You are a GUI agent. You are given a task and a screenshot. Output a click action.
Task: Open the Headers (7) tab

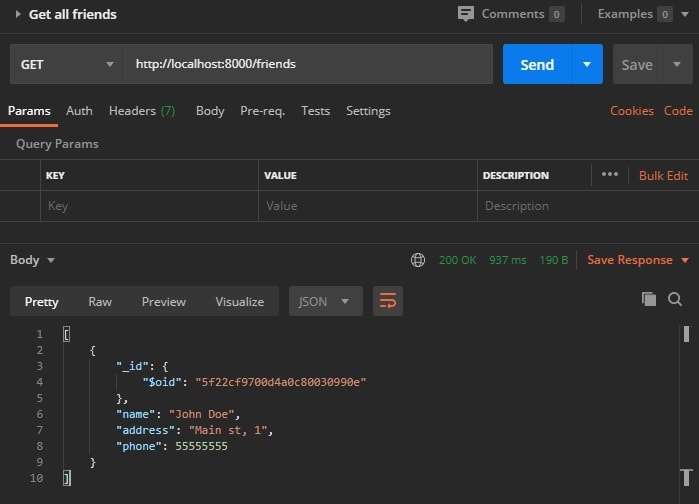(x=142, y=111)
